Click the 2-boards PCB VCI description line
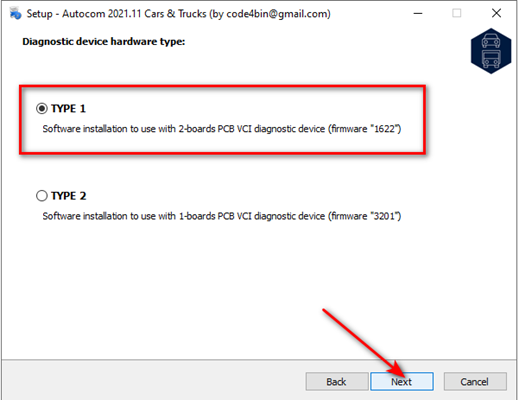 [222, 129]
